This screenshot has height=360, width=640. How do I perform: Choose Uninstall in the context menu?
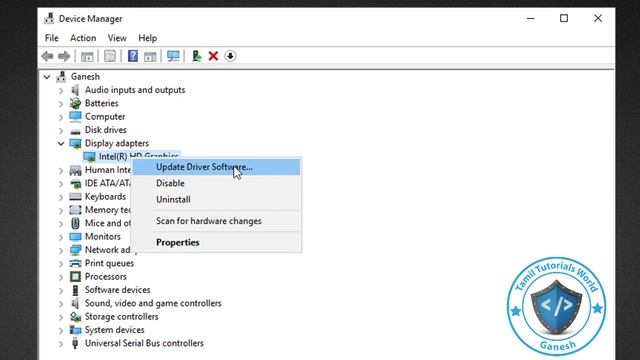pyautogui.click(x=216, y=200)
